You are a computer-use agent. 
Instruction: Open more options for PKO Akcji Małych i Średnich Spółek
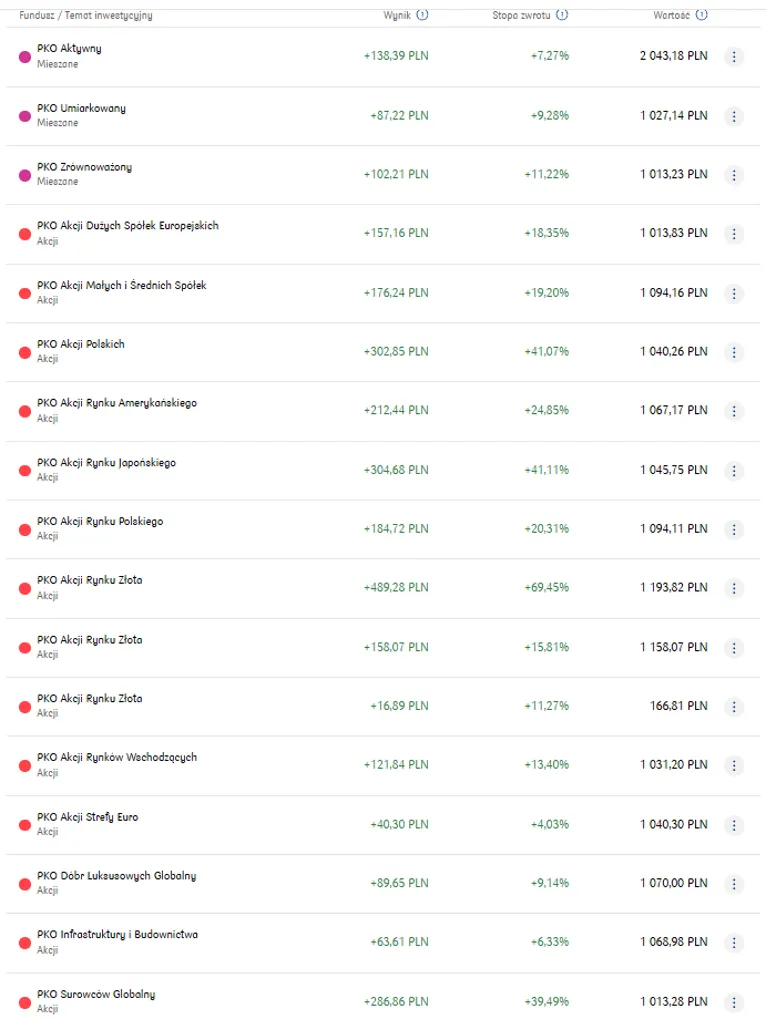(x=734, y=293)
